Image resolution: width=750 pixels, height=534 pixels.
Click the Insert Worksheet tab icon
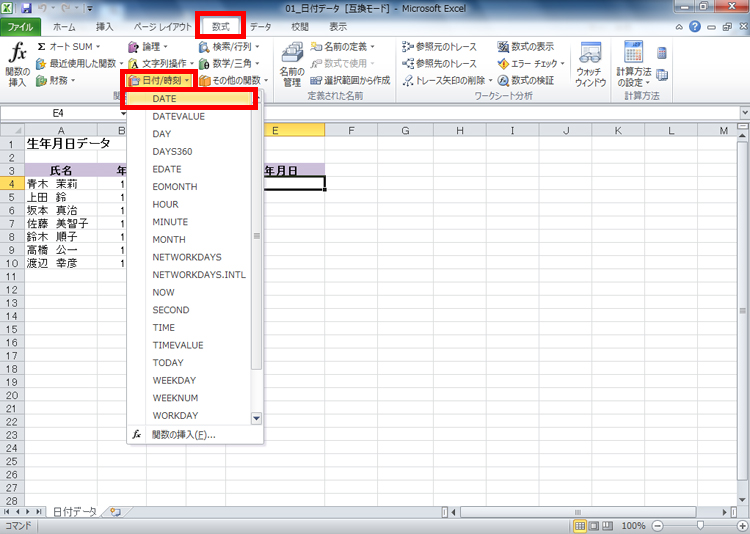tap(115, 512)
